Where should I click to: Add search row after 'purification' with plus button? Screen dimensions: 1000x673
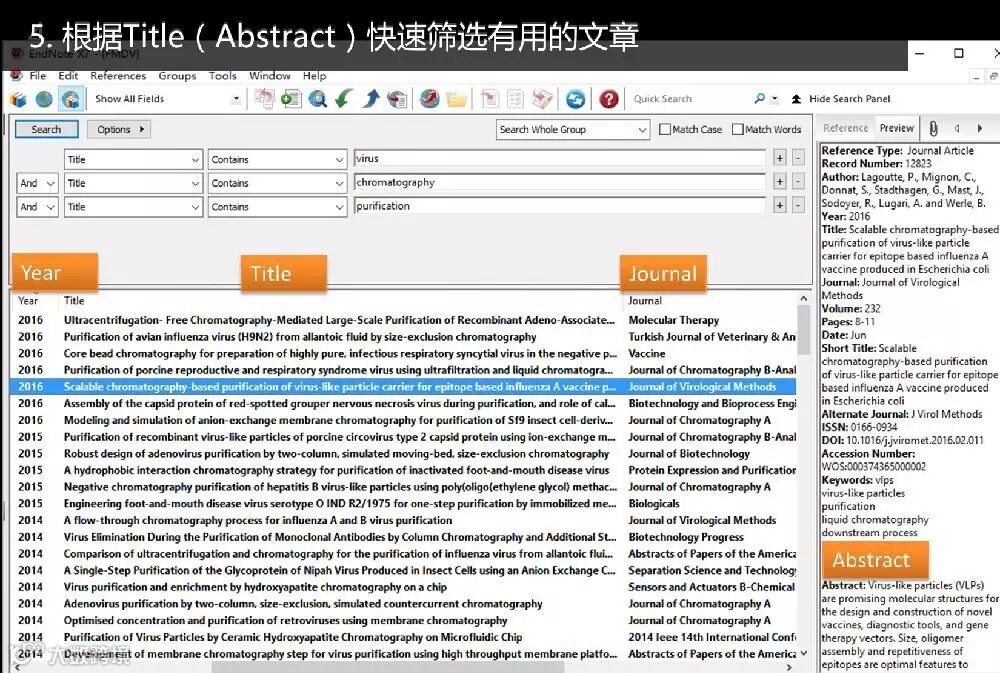[779, 205]
